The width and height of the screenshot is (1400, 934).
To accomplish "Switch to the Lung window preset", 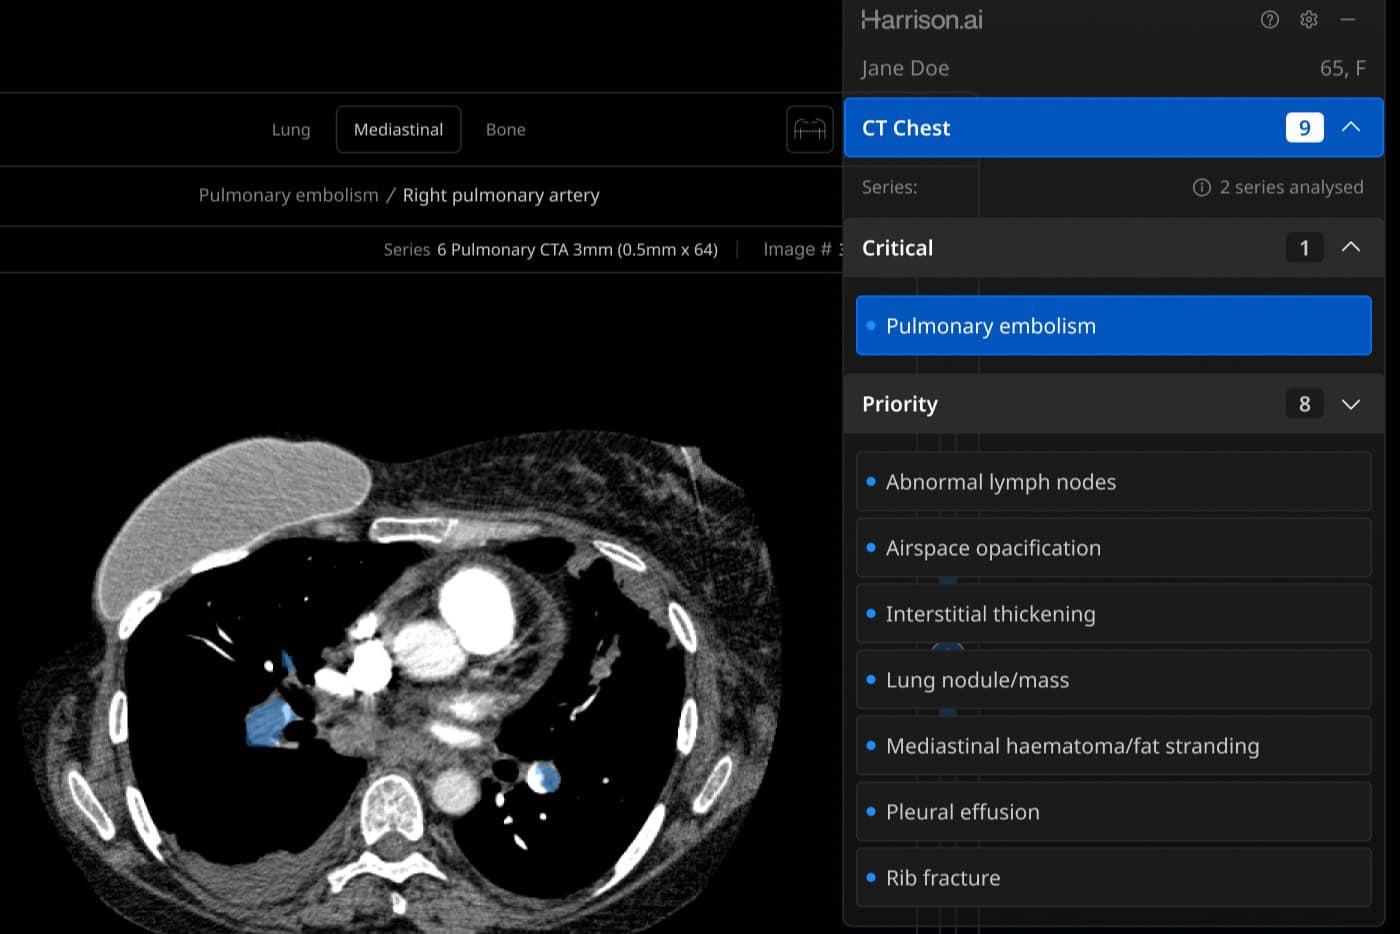I will 291,130.
